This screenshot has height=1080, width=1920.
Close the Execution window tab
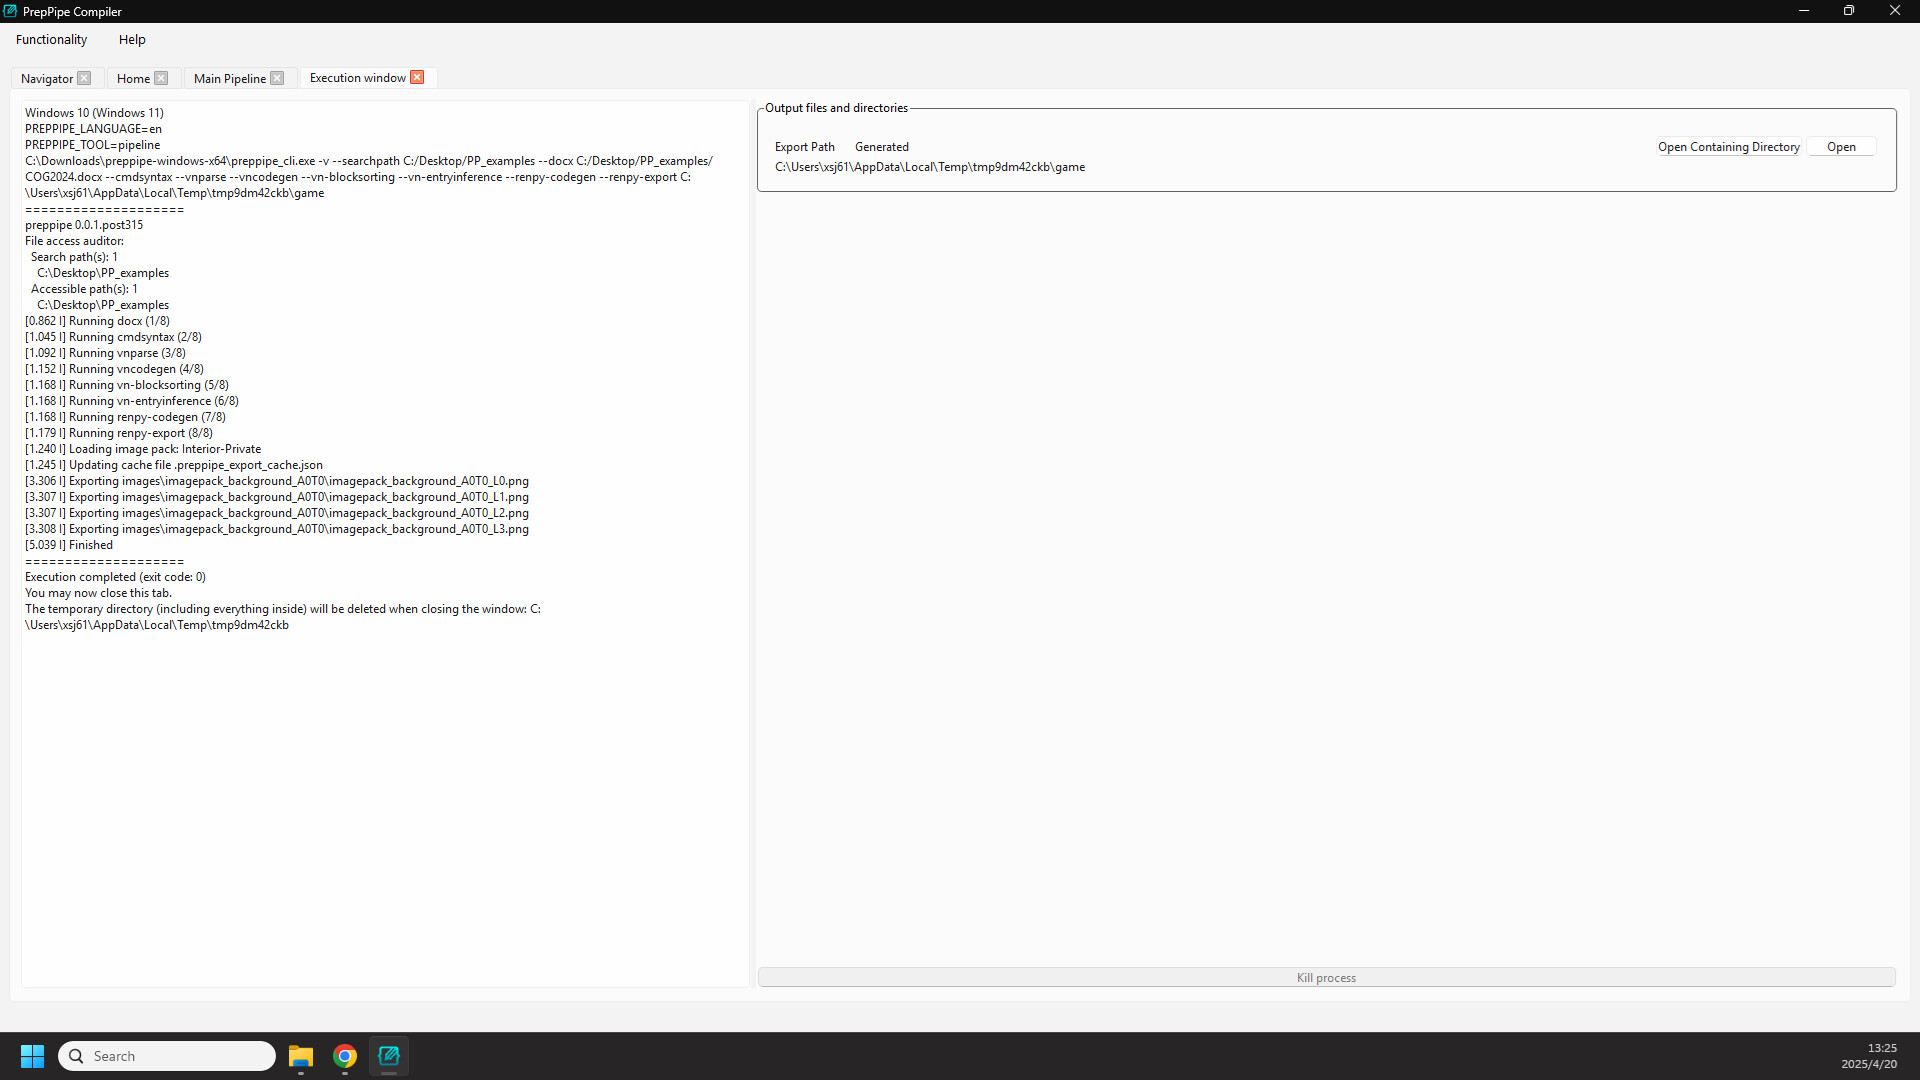417,77
